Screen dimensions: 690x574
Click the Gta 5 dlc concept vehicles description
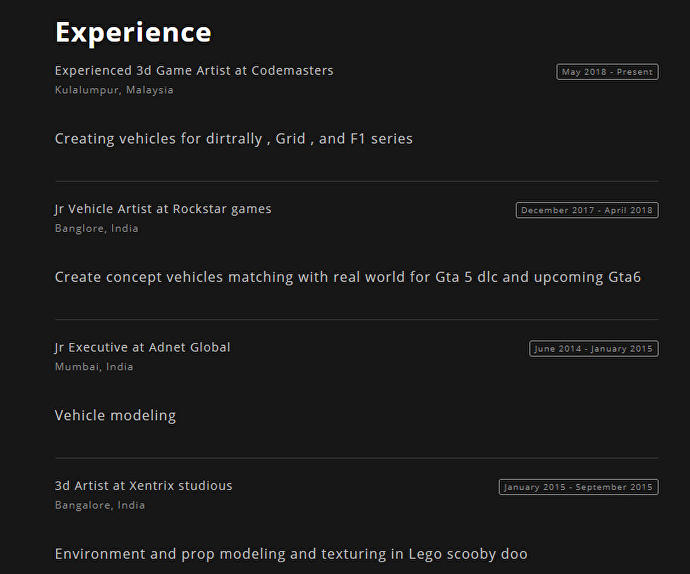coord(347,277)
